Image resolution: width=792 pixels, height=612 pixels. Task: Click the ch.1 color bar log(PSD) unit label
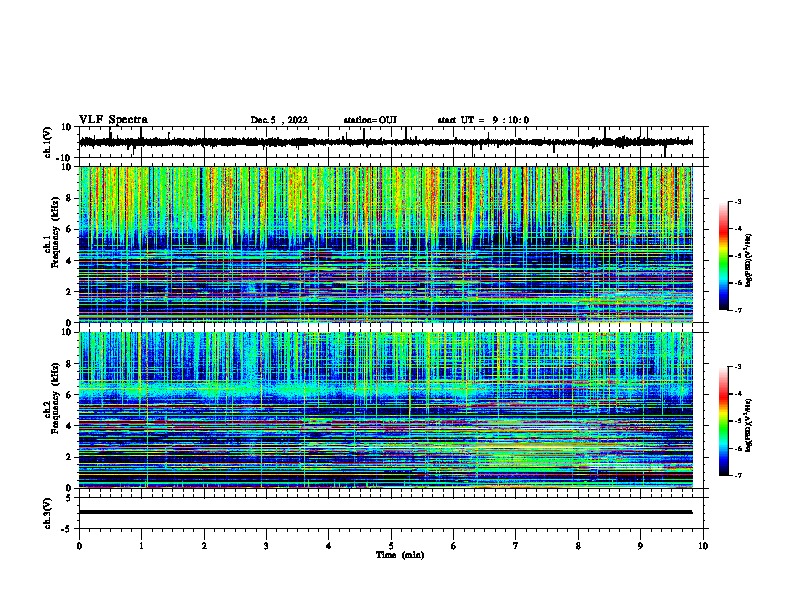coord(749,260)
